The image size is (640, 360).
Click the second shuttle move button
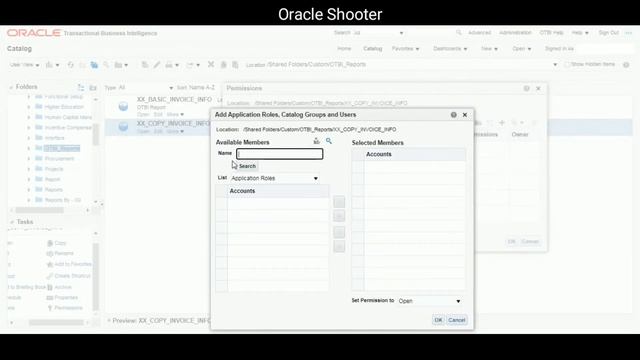tap(339, 216)
